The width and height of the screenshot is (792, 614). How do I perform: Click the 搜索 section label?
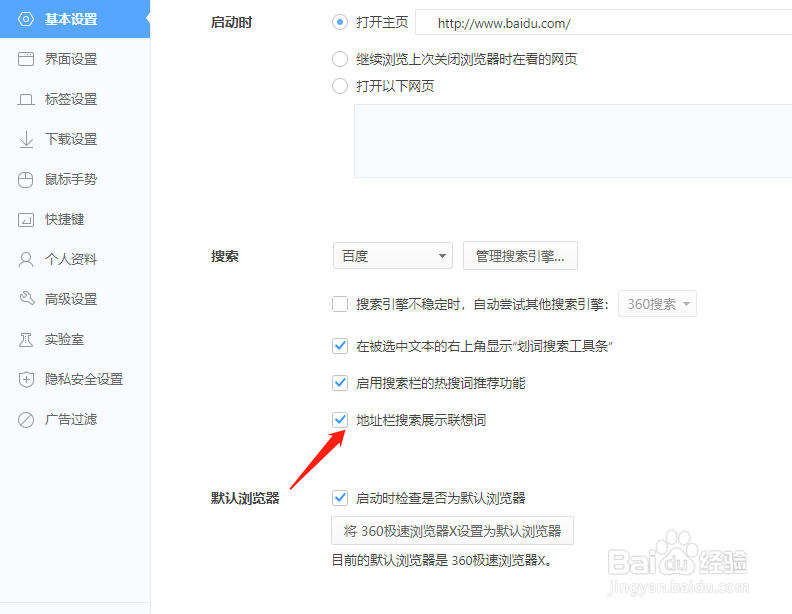tap(225, 257)
